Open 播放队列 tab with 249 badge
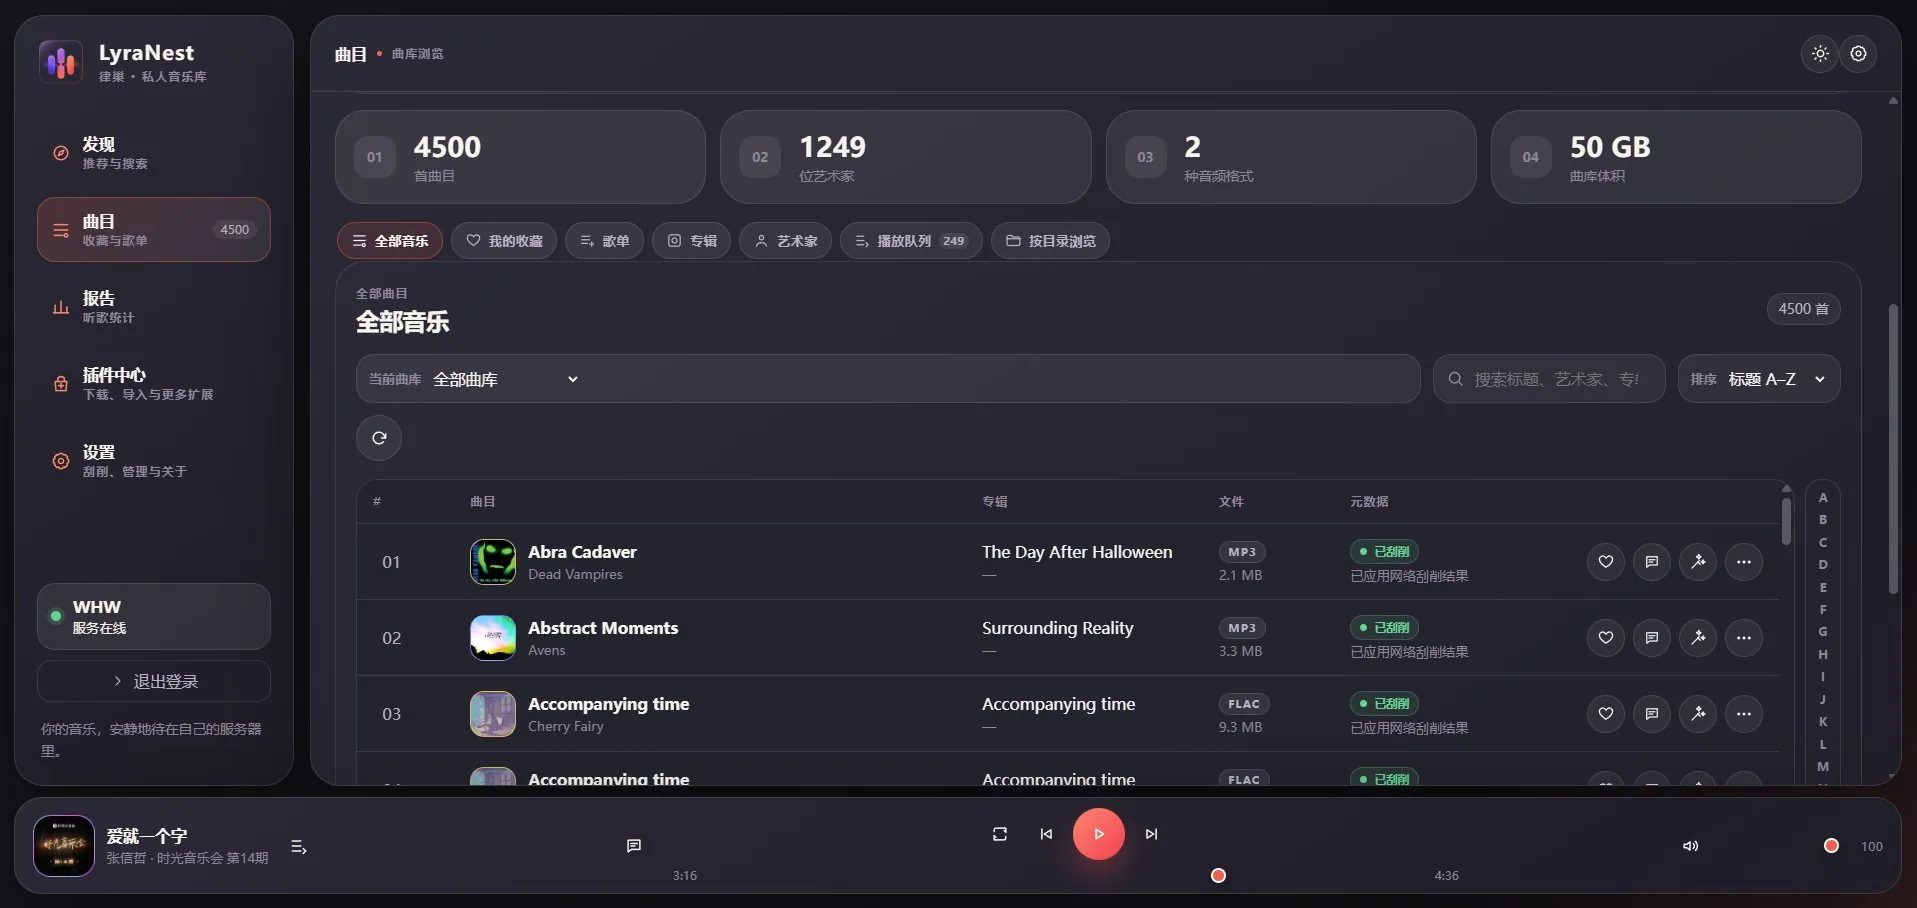This screenshot has width=1917, height=908. (911, 241)
